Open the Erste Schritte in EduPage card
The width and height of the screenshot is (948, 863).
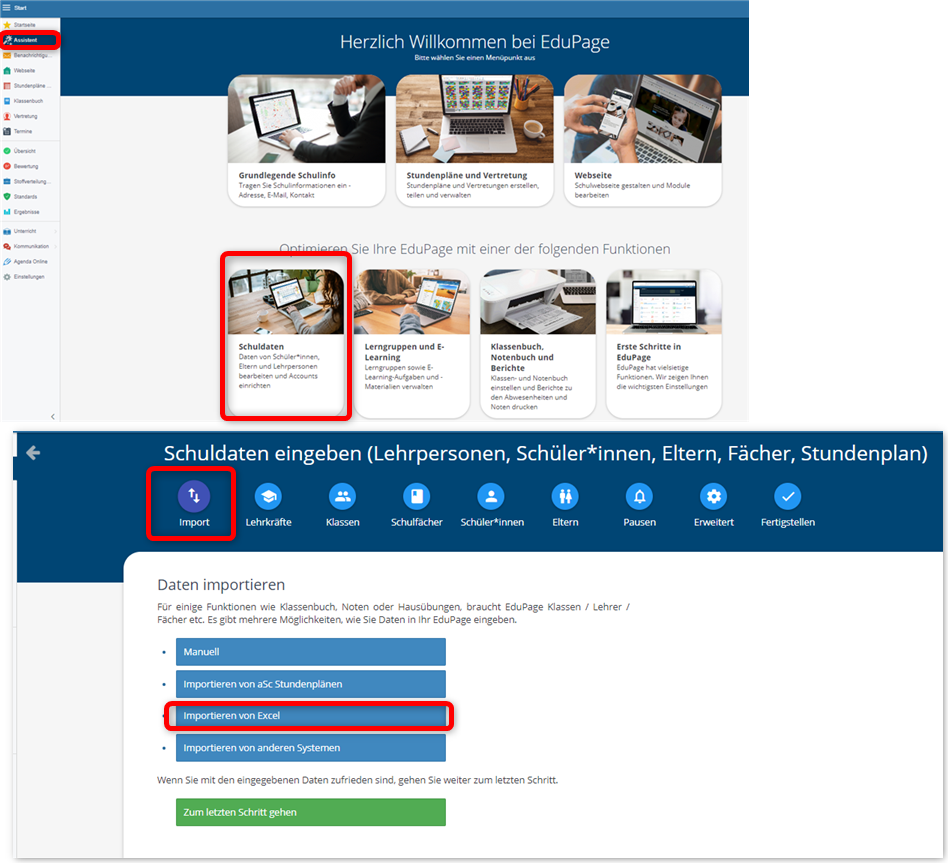tap(664, 343)
